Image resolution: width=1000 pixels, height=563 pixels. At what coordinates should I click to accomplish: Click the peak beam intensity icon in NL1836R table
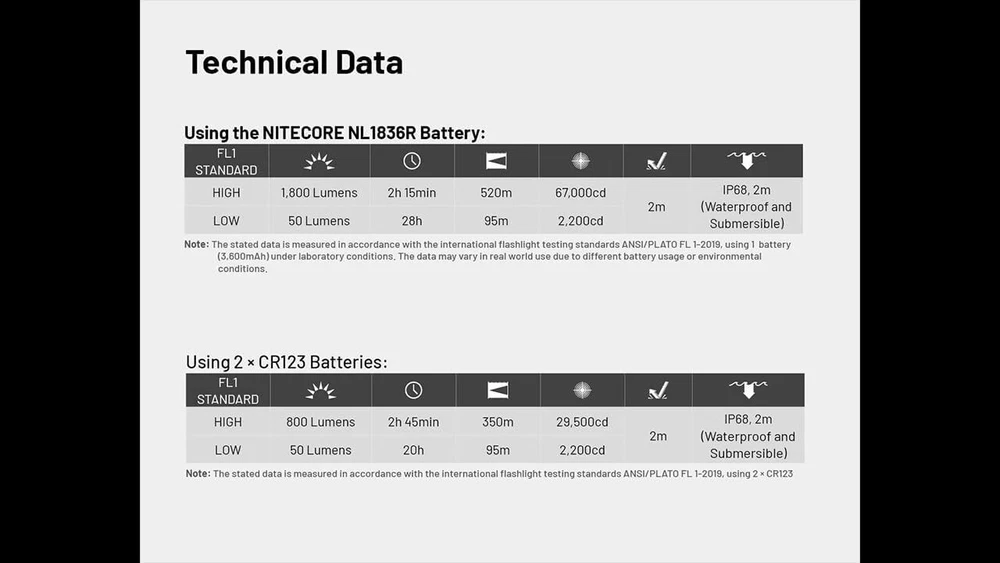coord(580,161)
